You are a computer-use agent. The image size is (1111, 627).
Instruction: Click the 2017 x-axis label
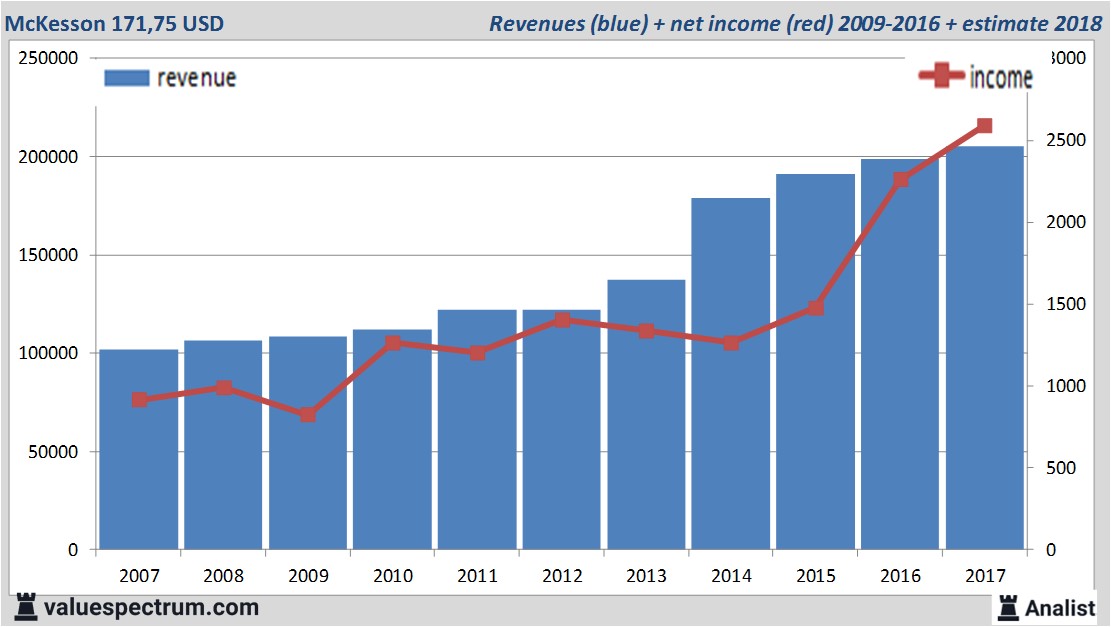[x=985, y=575]
